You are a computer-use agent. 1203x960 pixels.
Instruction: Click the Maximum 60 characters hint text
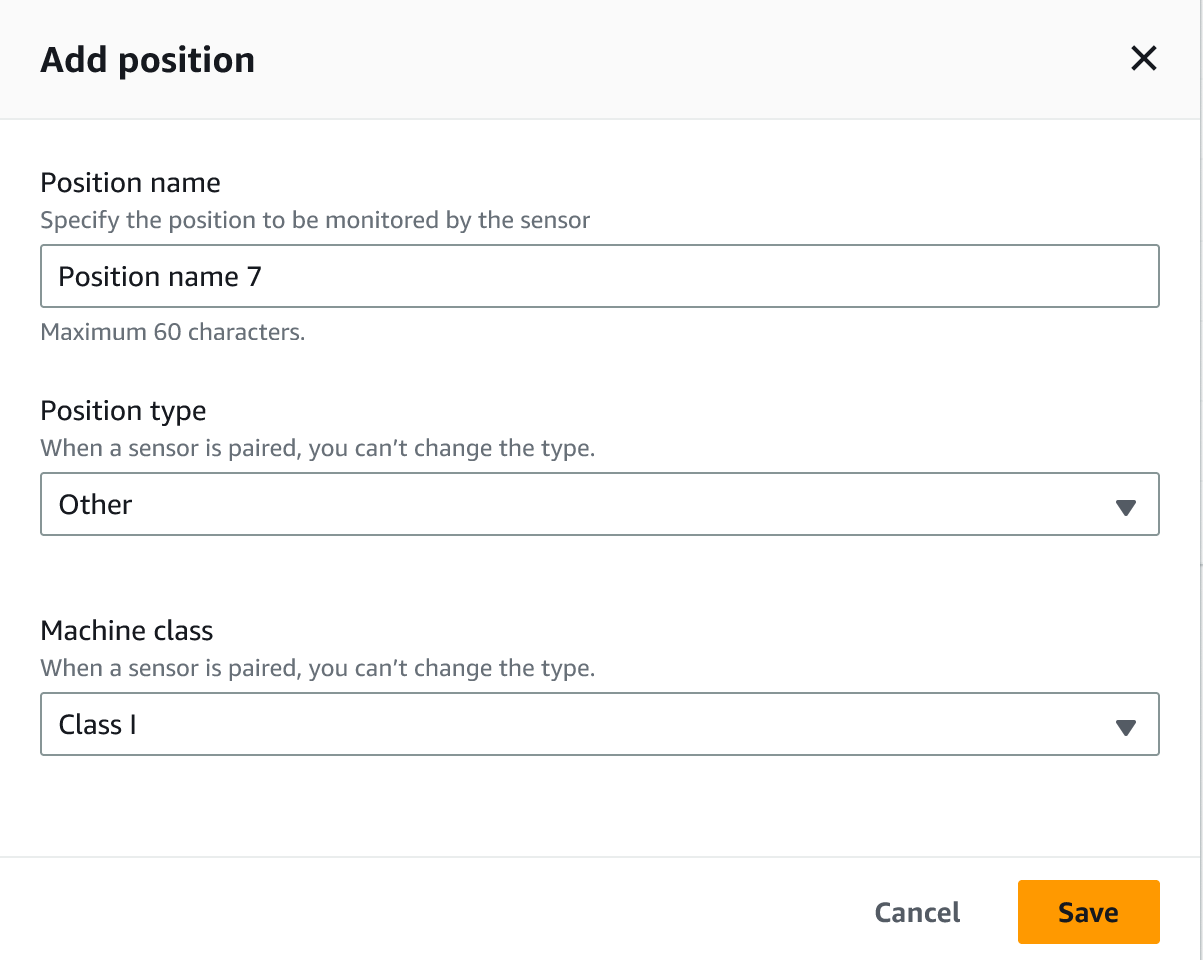pyautogui.click(x=173, y=331)
